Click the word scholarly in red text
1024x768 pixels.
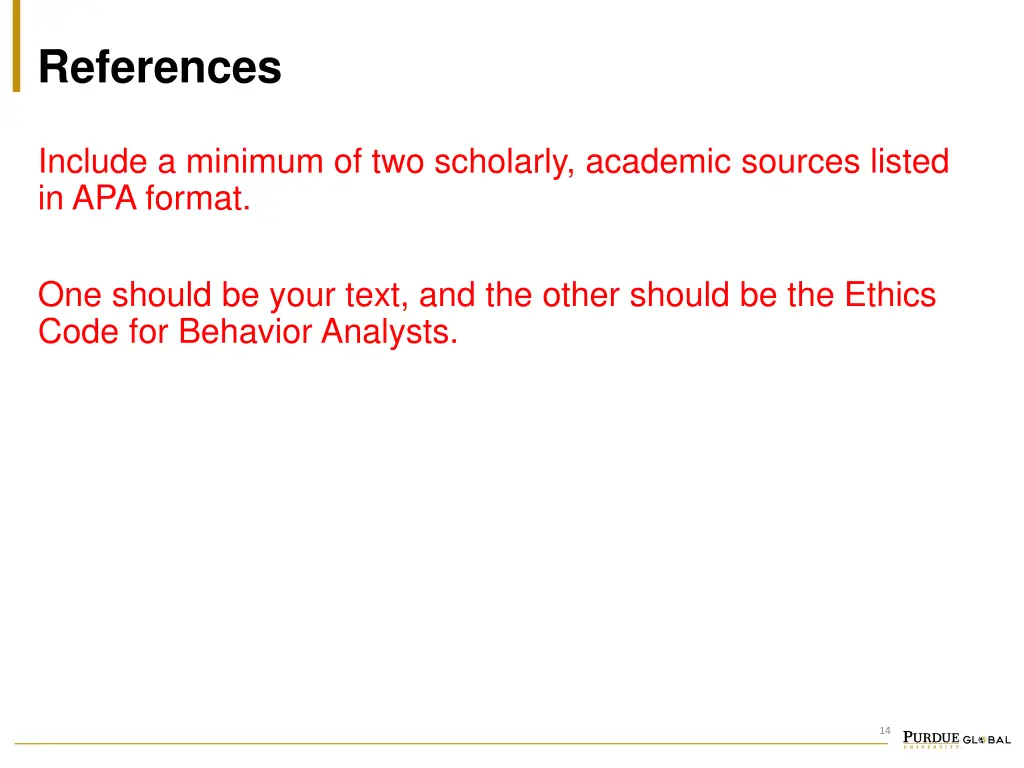tap(504, 162)
